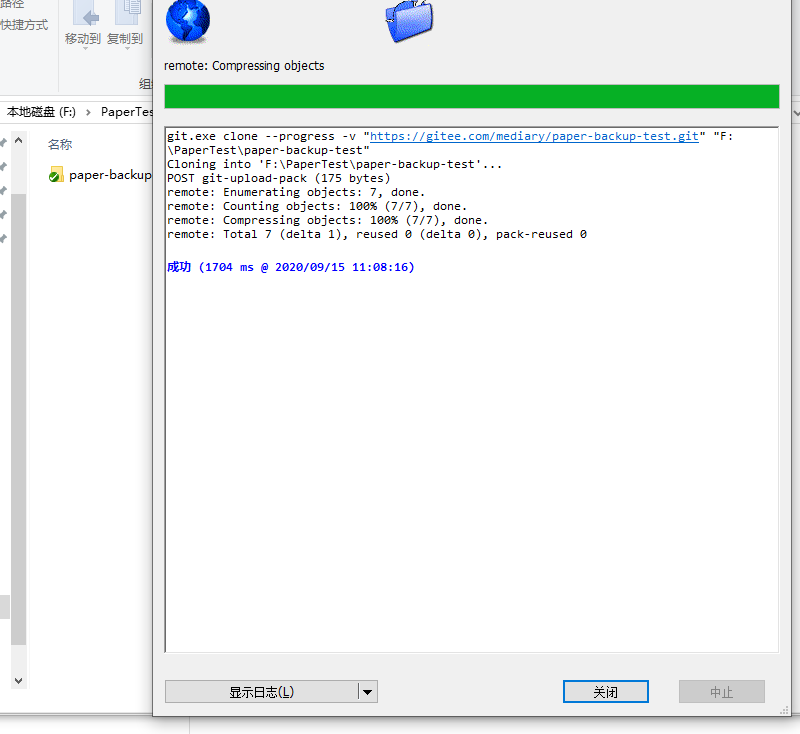Image resolution: width=800 pixels, height=734 pixels.
Task: Click the green checkmark paper-backup folder icon
Action: click(x=56, y=174)
